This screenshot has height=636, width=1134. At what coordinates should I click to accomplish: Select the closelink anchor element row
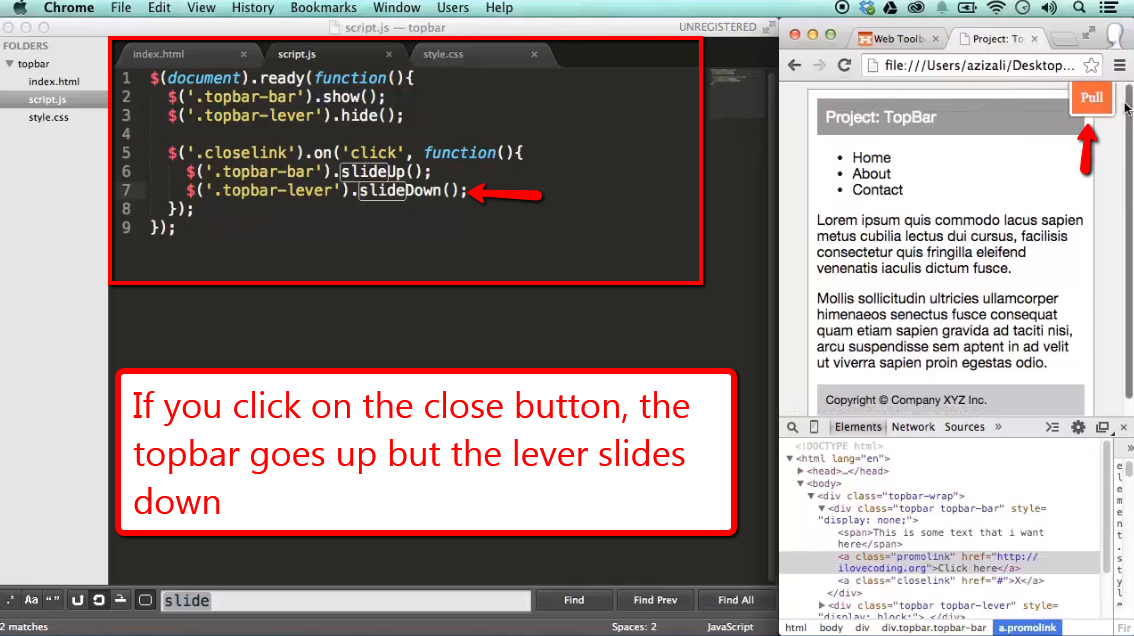click(x=940, y=580)
